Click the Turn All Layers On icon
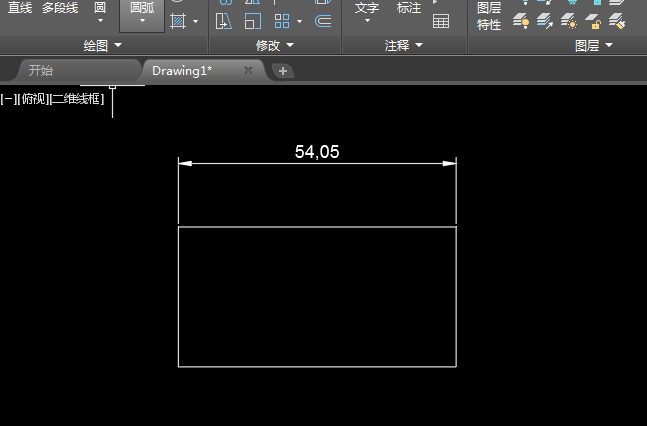647x426 pixels. click(x=521, y=21)
